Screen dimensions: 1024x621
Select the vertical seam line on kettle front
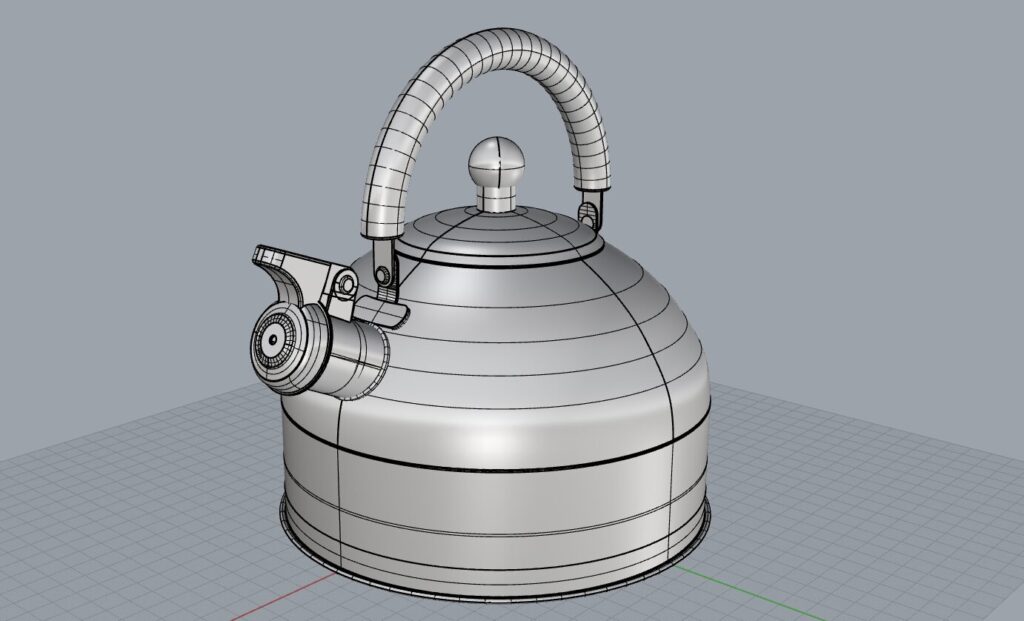(x=342, y=480)
